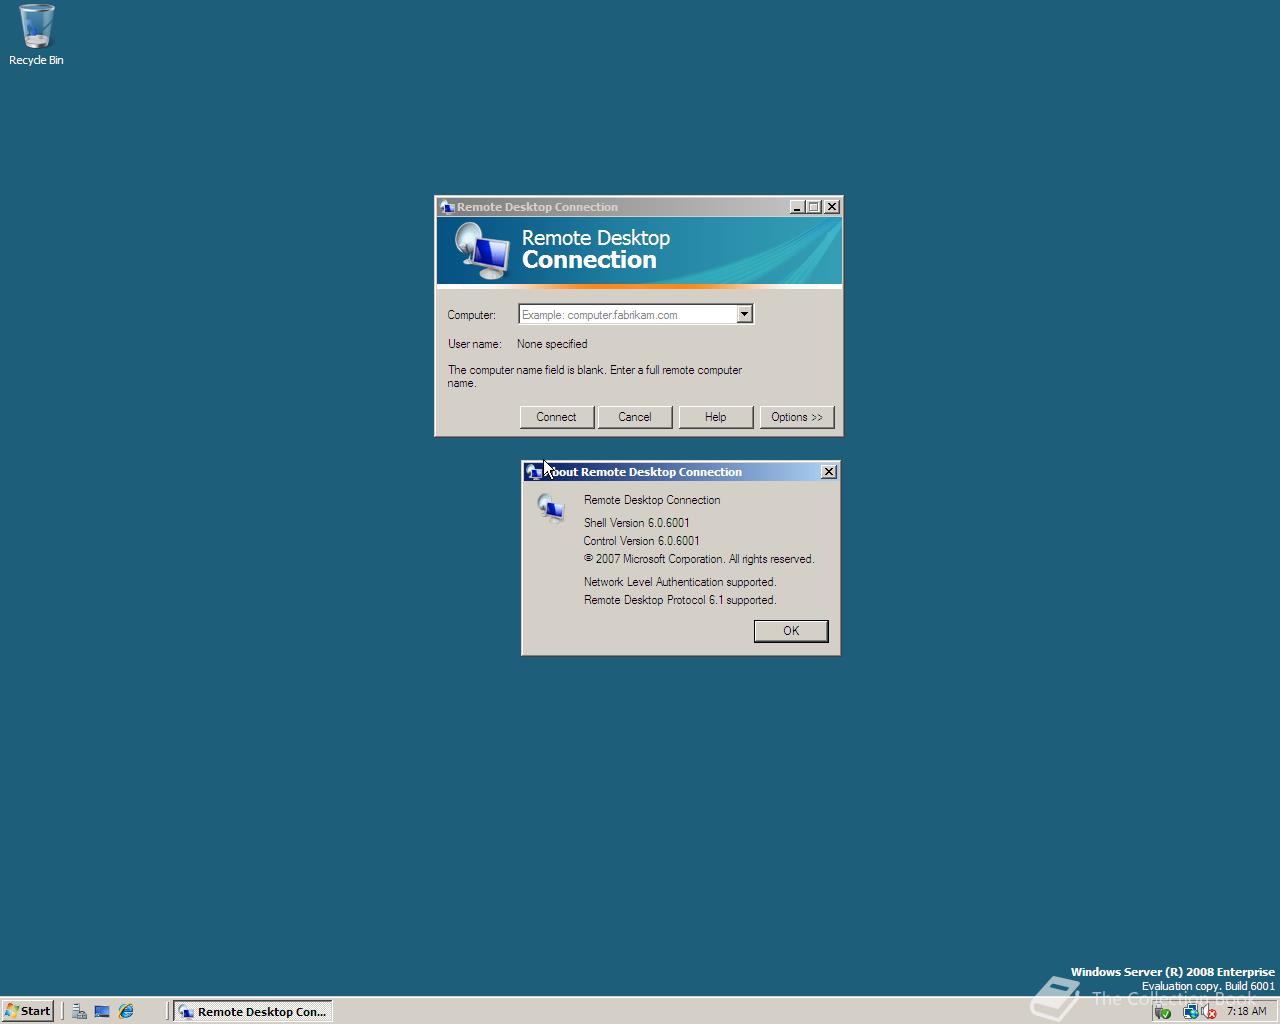Click OK in the About dialog
This screenshot has height=1024, width=1280.
[x=791, y=631]
